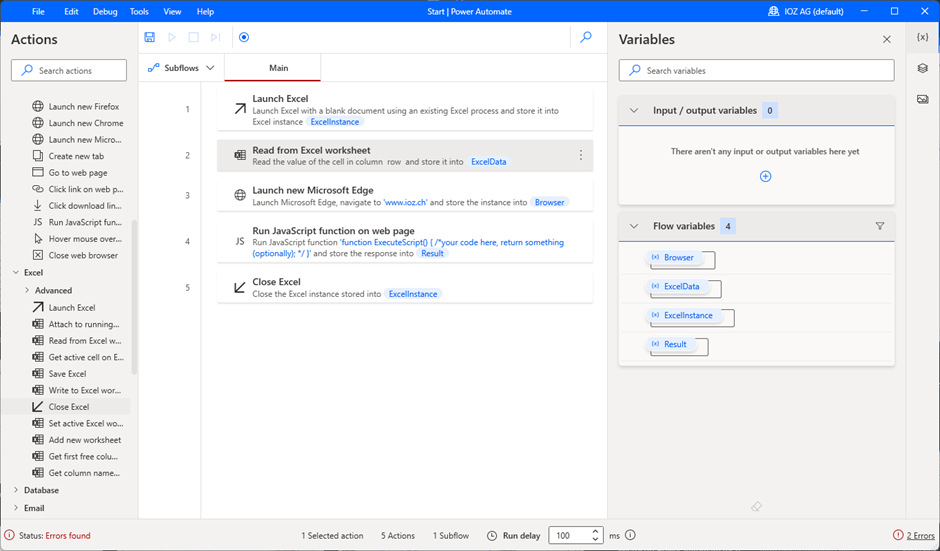The height and width of the screenshot is (551, 940).
Task: Add input or output variable plus icon
Action: tap(765, 176)
